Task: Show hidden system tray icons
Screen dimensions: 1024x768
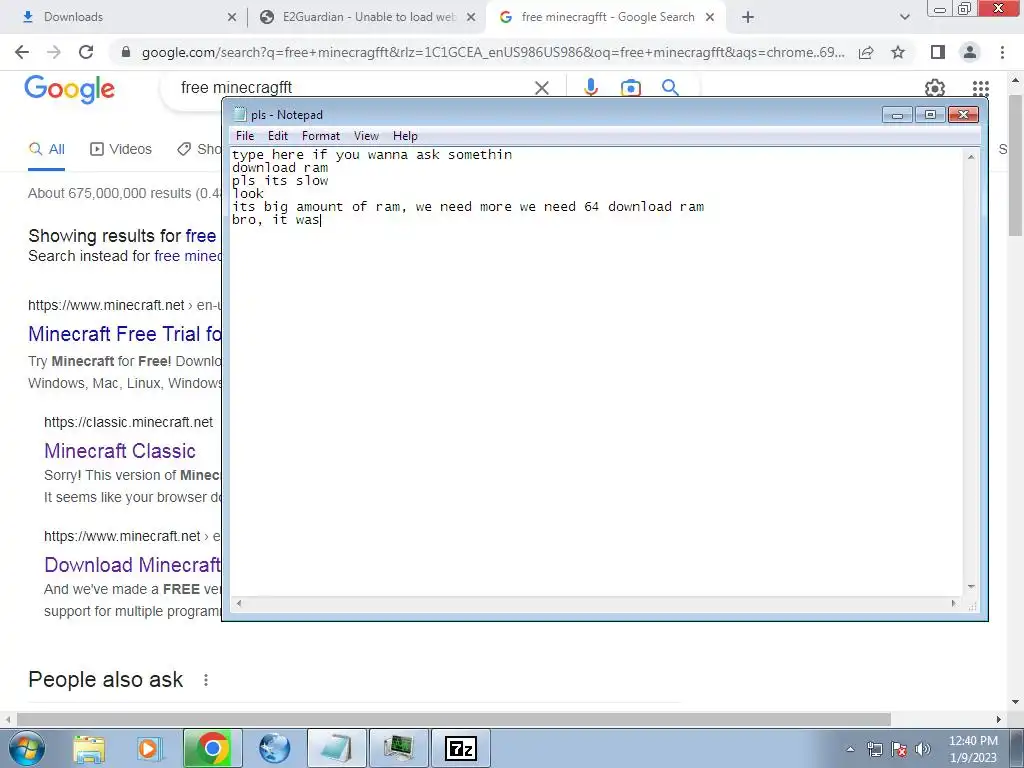Action: pyautogui.click(x=850, y=749)
